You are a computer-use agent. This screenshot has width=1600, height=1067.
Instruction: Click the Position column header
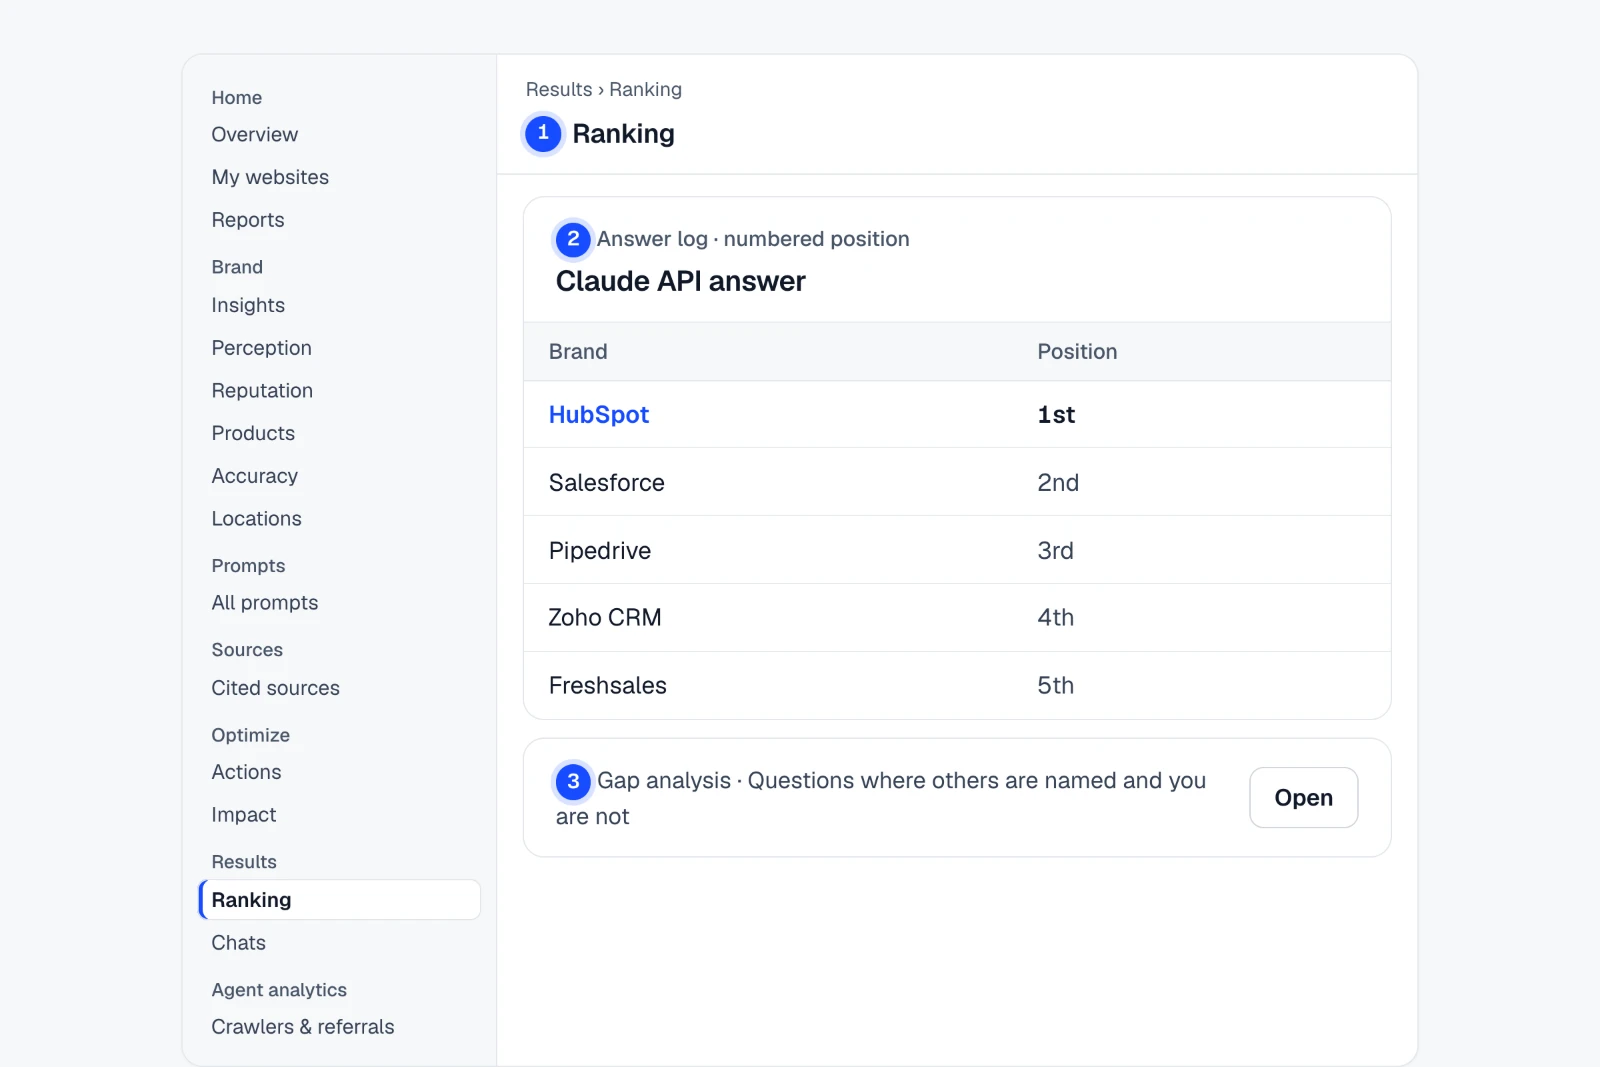pos(1077,352)
